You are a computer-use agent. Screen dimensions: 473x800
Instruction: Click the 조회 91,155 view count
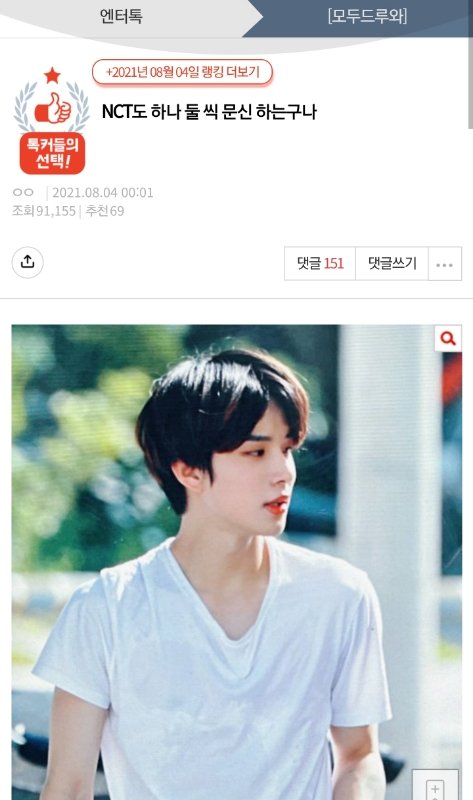coord(44,211)
